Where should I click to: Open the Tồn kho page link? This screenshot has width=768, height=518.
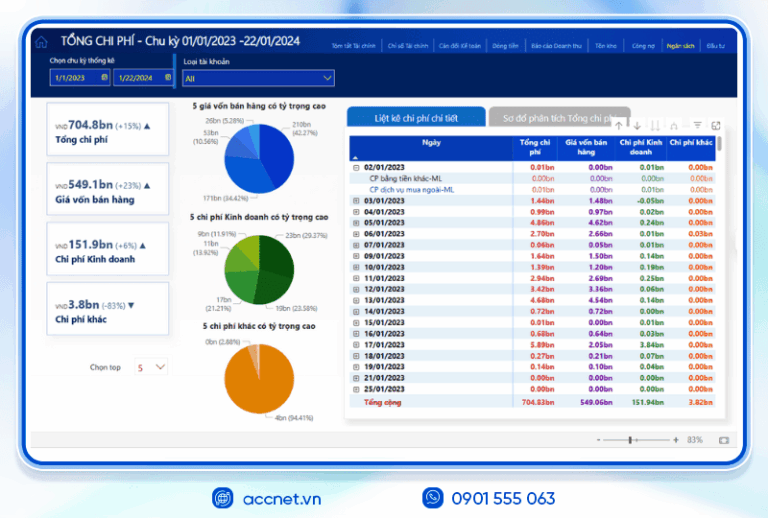605,46
